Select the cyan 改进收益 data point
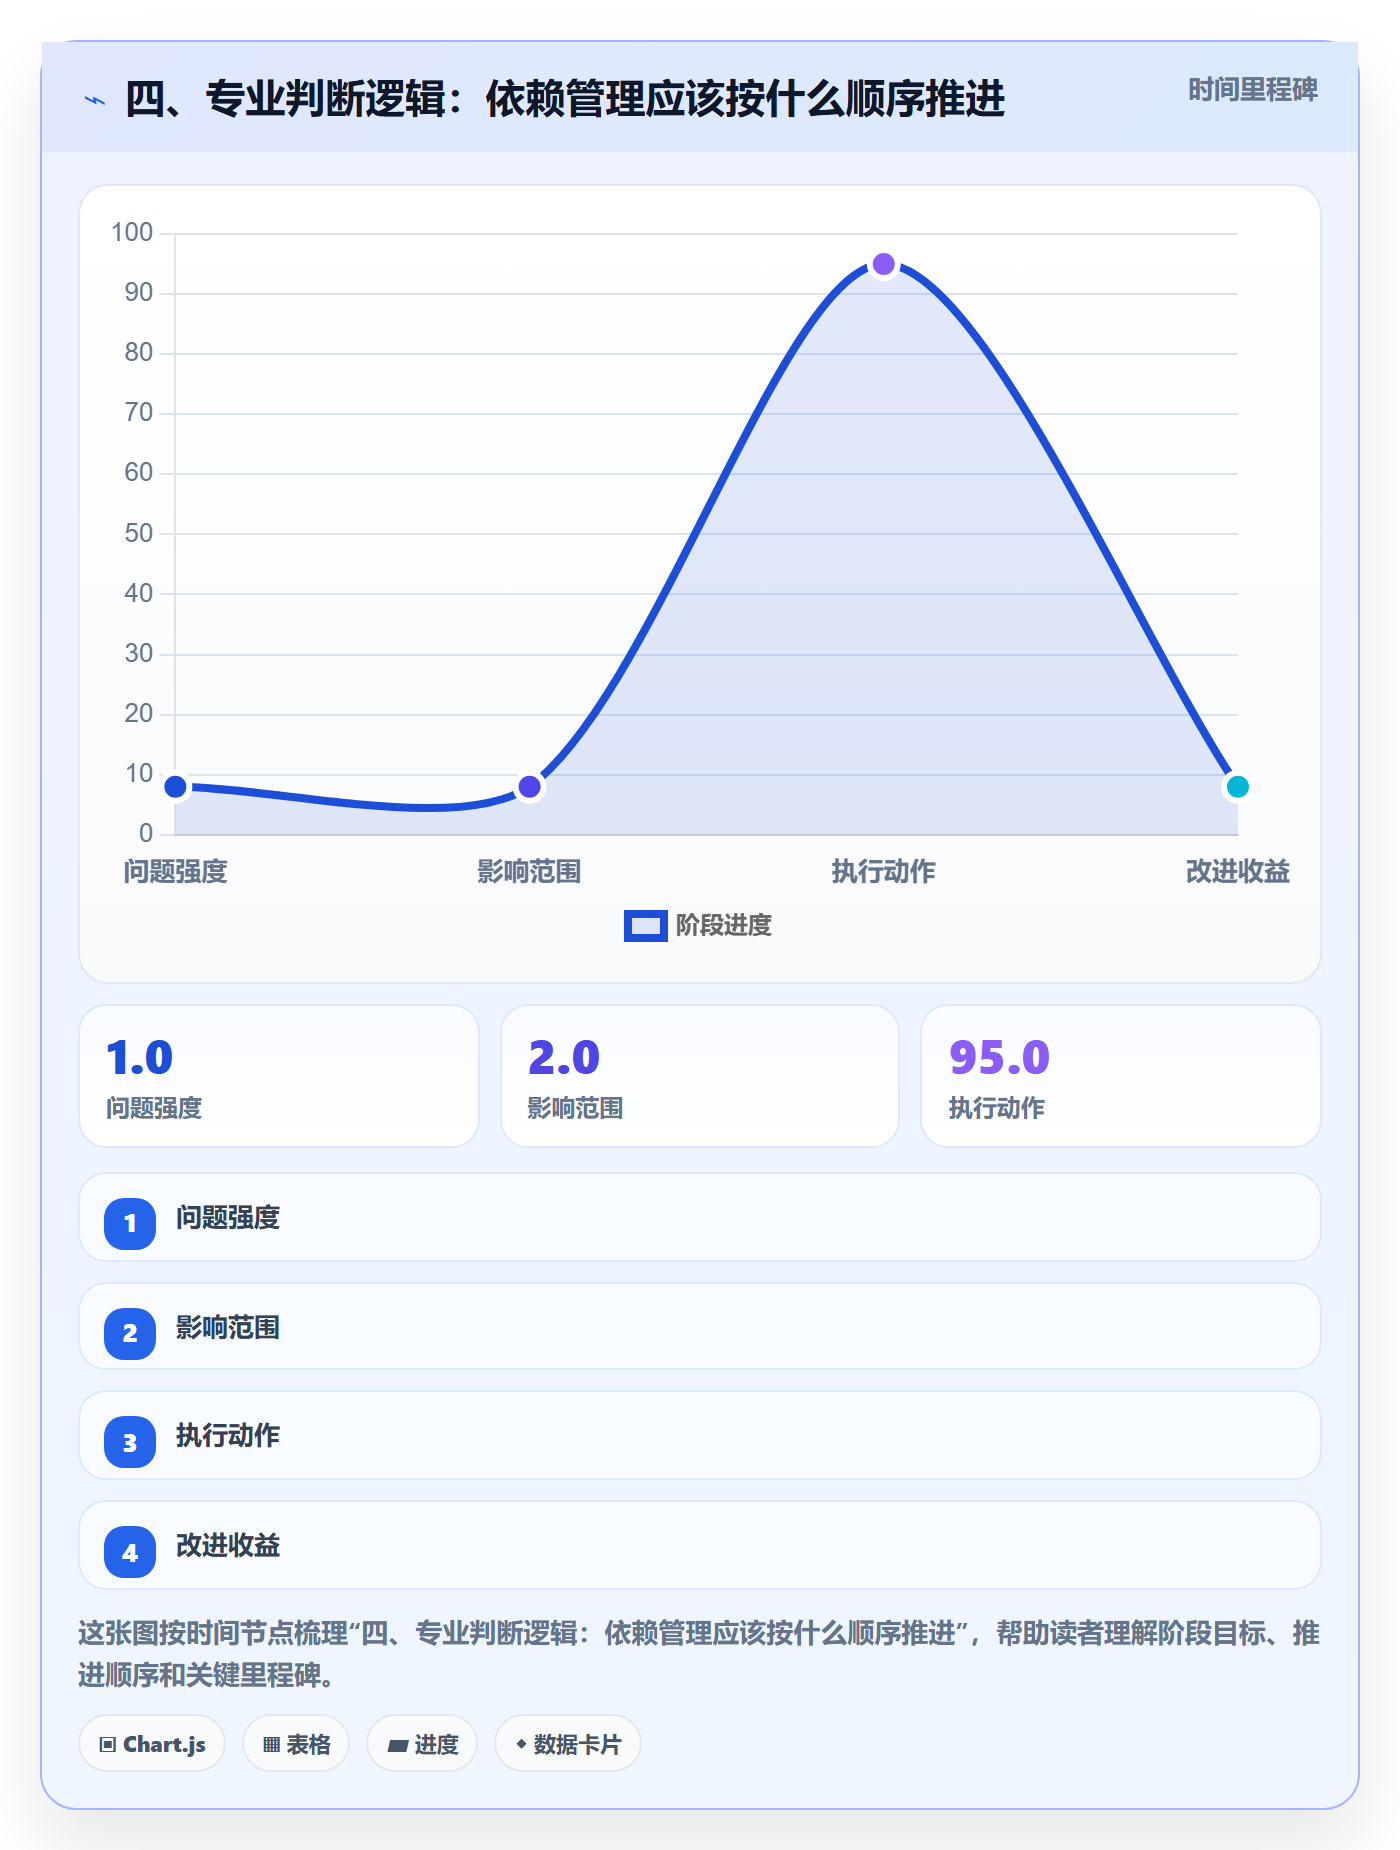Image resolution: width=1400 pixels, height=1850 pixels. point(1238,787)
